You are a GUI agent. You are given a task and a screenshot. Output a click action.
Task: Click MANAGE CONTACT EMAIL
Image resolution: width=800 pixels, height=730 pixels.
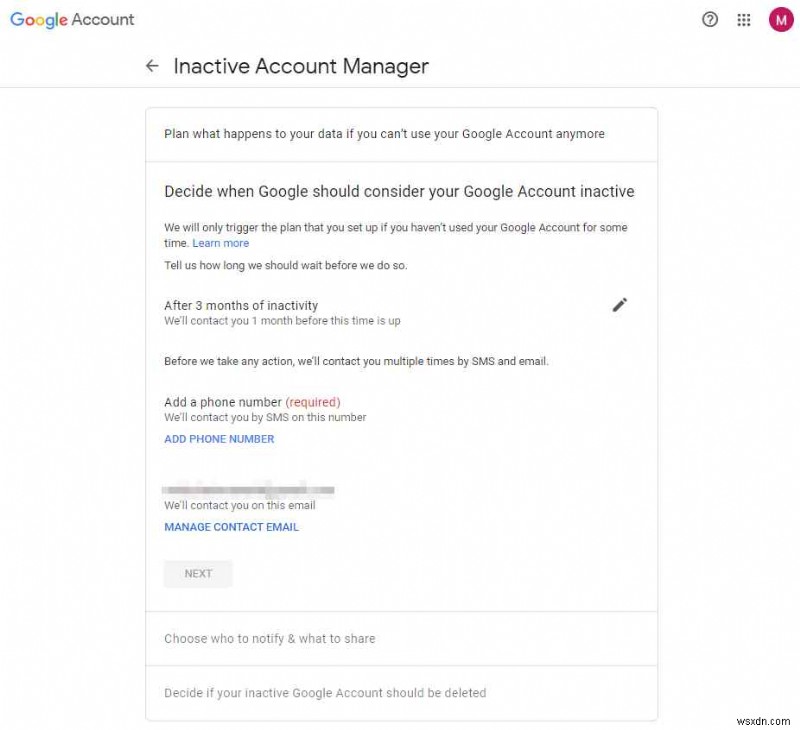(x=231, y=527)
